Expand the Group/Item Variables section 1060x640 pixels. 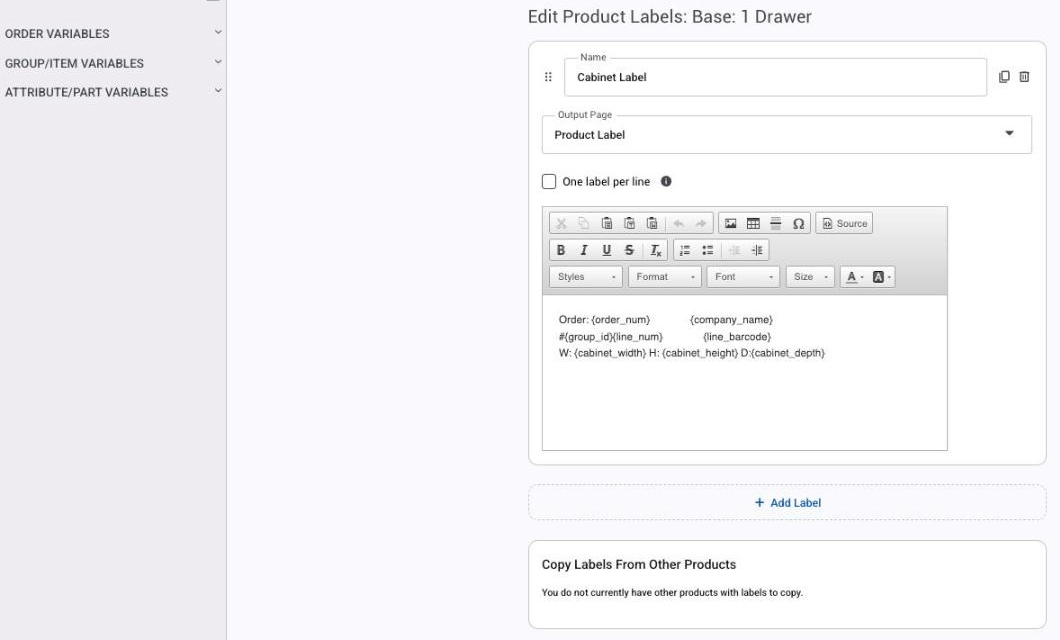[x=114, y=63]
